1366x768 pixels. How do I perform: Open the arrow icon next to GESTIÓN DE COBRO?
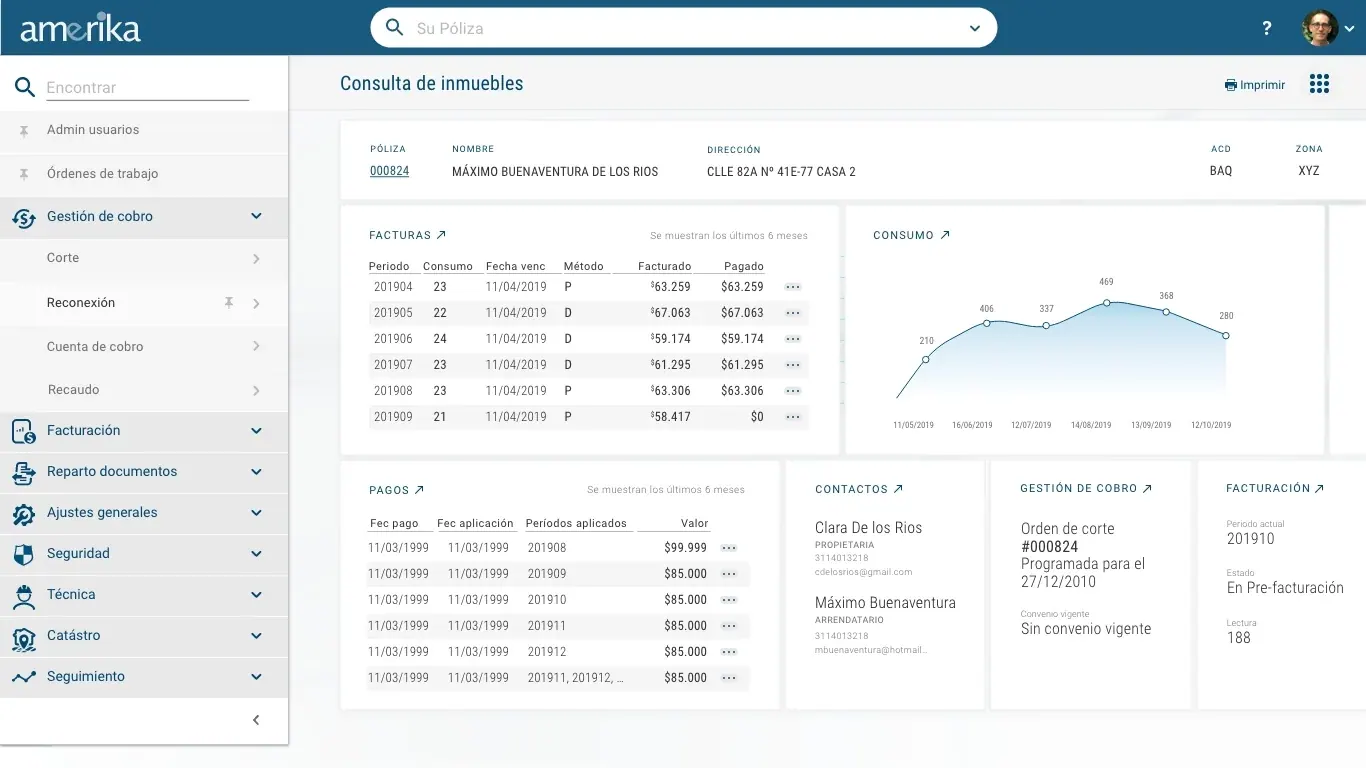coord(1147,488)
